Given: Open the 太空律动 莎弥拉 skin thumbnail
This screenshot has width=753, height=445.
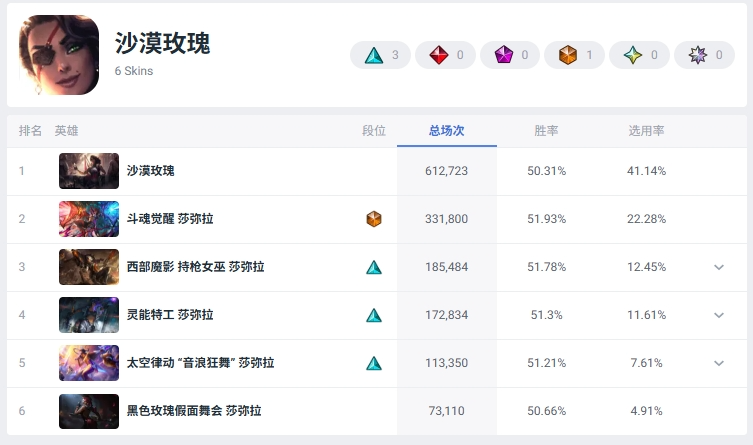Looking at the screenshot, I should 89,363.
